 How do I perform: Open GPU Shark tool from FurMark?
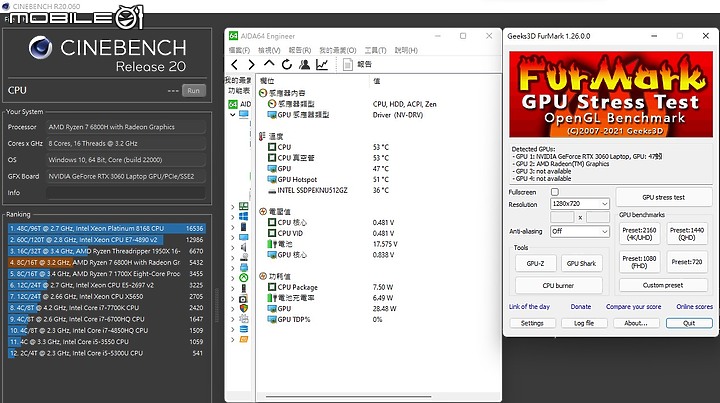coord(581,263)
